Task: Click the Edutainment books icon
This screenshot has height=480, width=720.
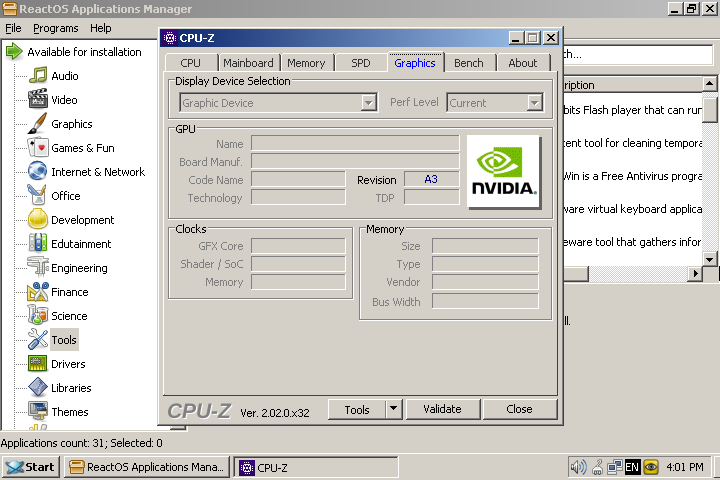Action: (38, 243)
